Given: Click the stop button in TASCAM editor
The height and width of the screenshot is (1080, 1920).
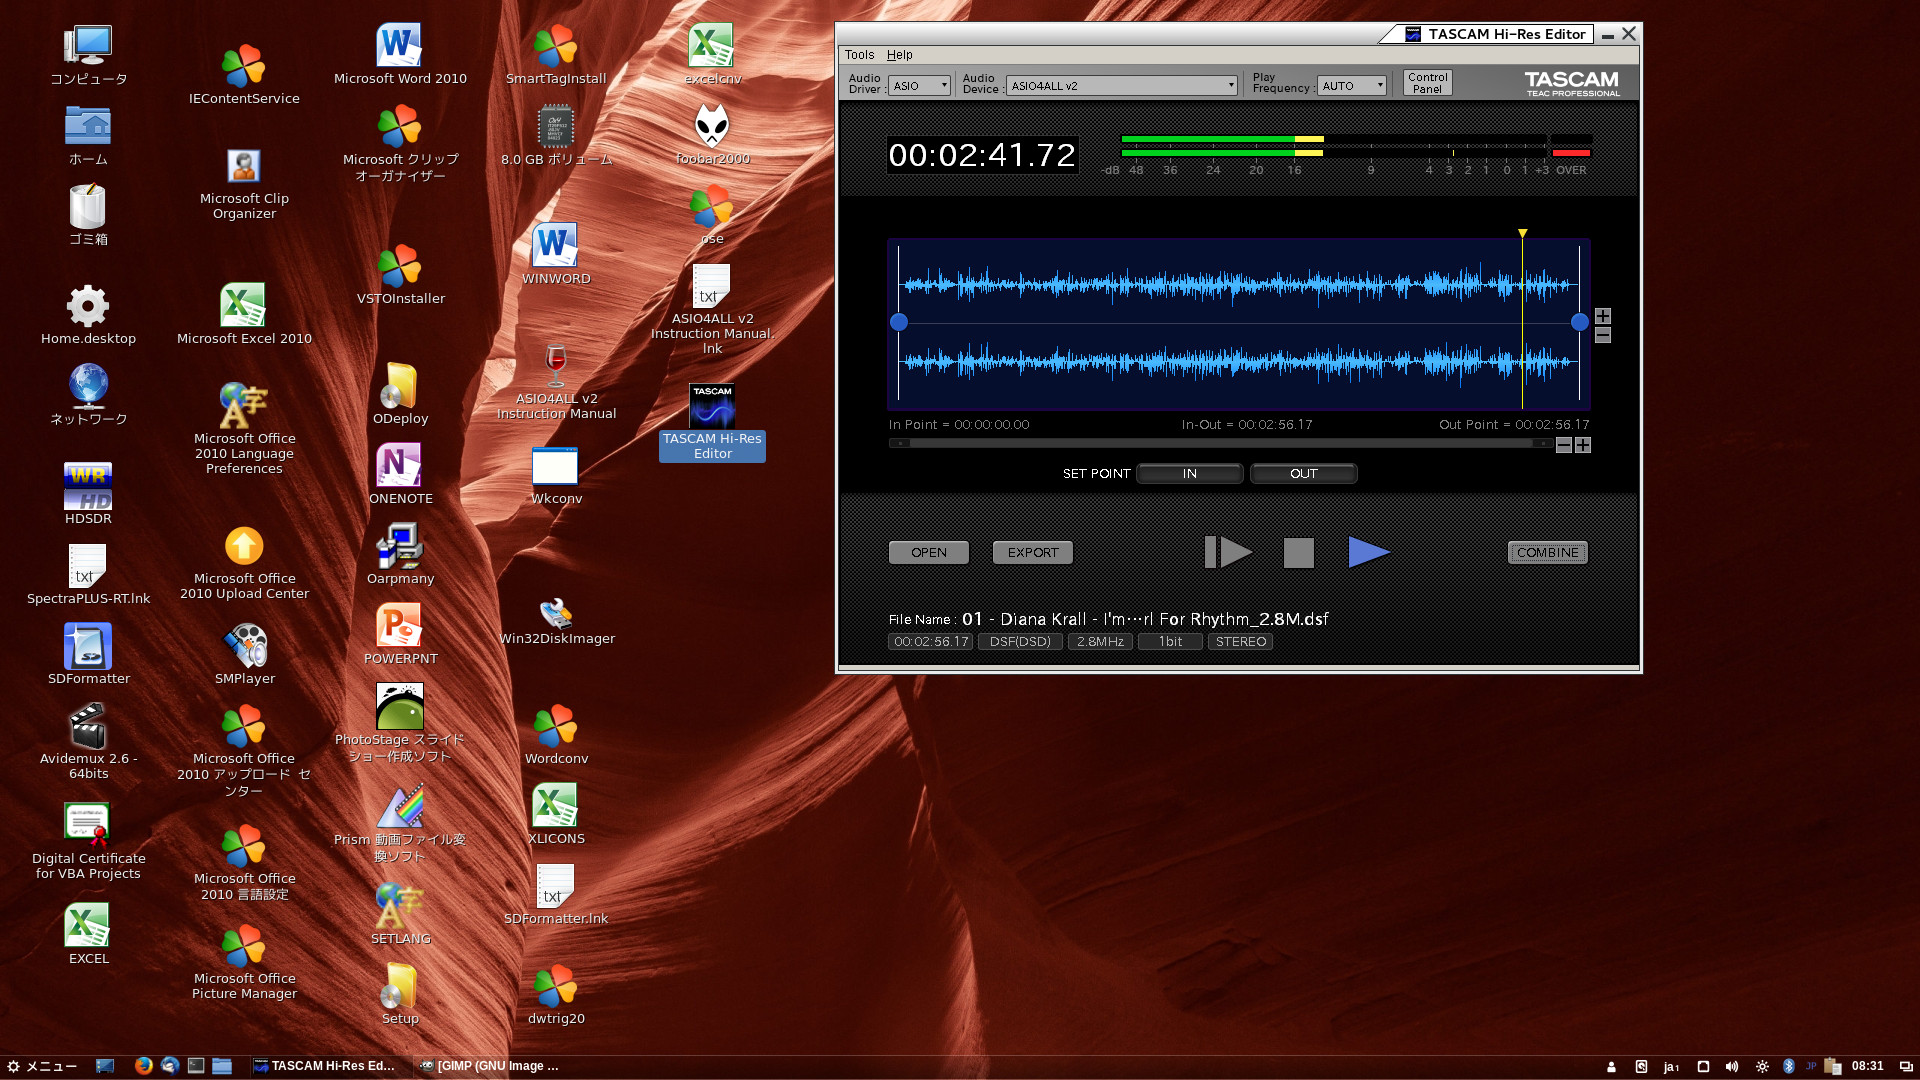Looking at the screenshot, I should [1297, 551].
